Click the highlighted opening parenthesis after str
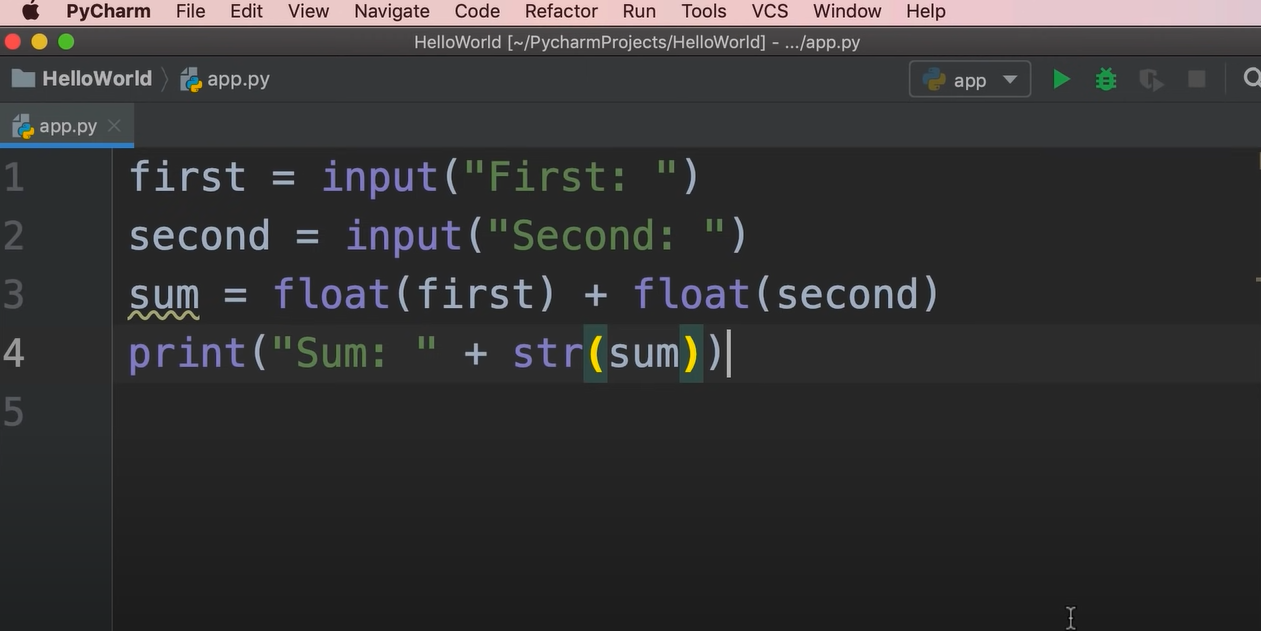1261x631 pixels. click(x=596, y=353)
